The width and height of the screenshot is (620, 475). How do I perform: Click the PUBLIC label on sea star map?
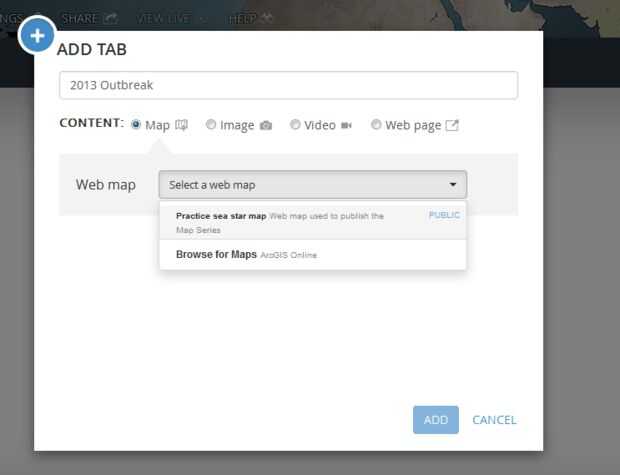coord(444,215)
